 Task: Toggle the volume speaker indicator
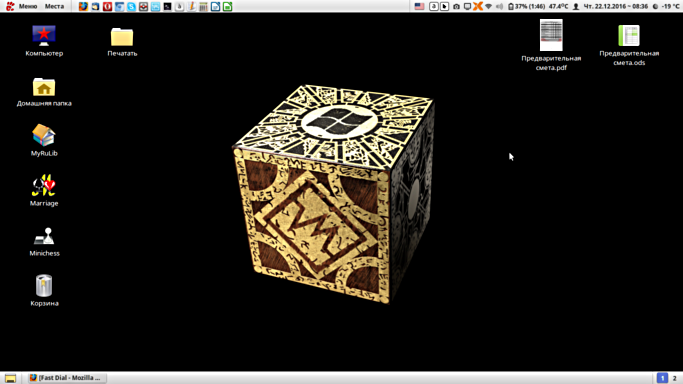click(x=500, y=7)
